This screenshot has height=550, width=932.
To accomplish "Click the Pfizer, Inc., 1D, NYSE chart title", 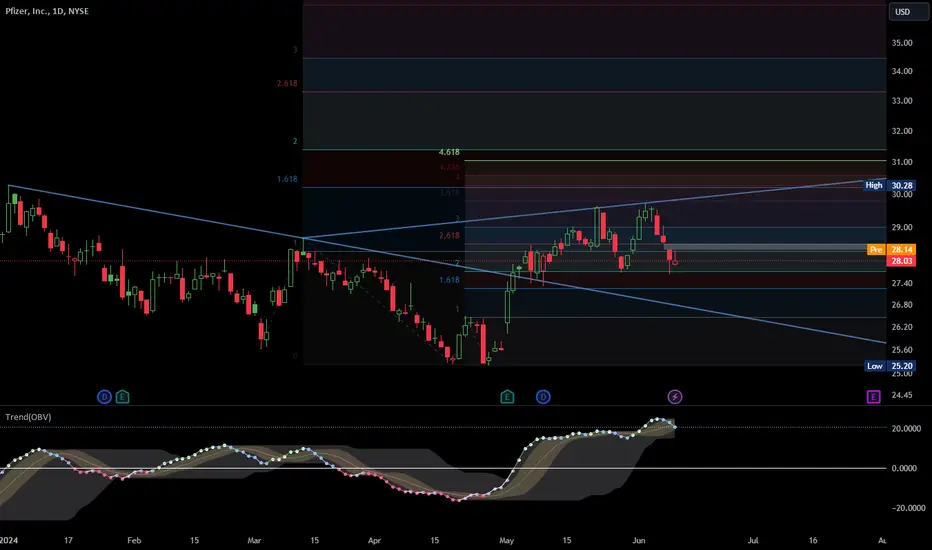I will click(x=47, y=11).
